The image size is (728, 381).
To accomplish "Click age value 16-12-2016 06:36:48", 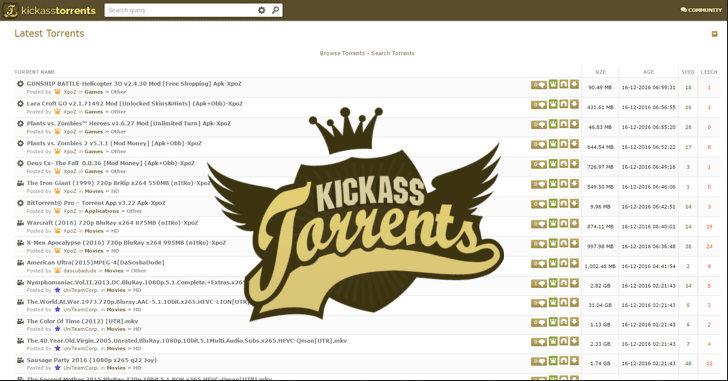I will pyautogui.click(x=649, y=246).
